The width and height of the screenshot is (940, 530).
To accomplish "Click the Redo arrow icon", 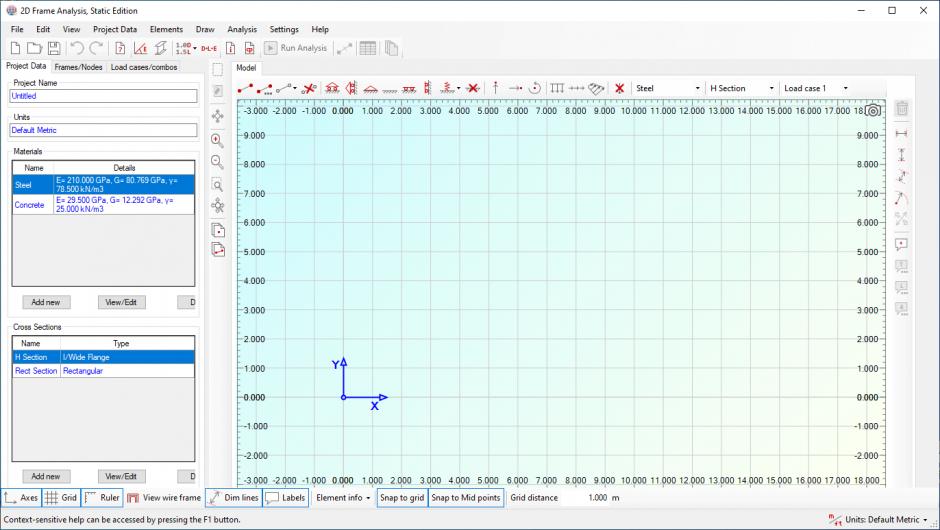I will coord(96,48).
